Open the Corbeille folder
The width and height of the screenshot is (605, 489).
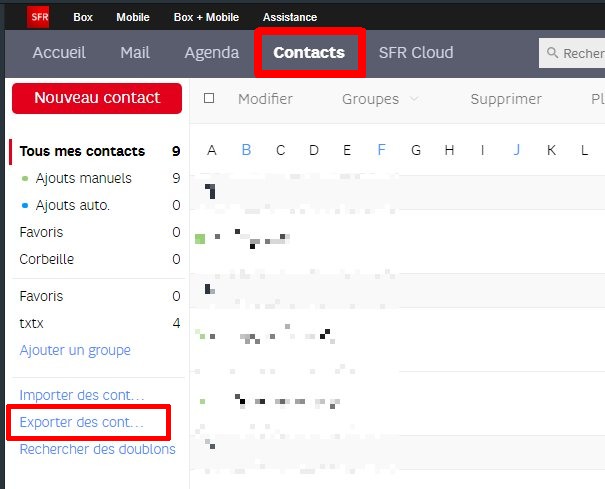46,259
